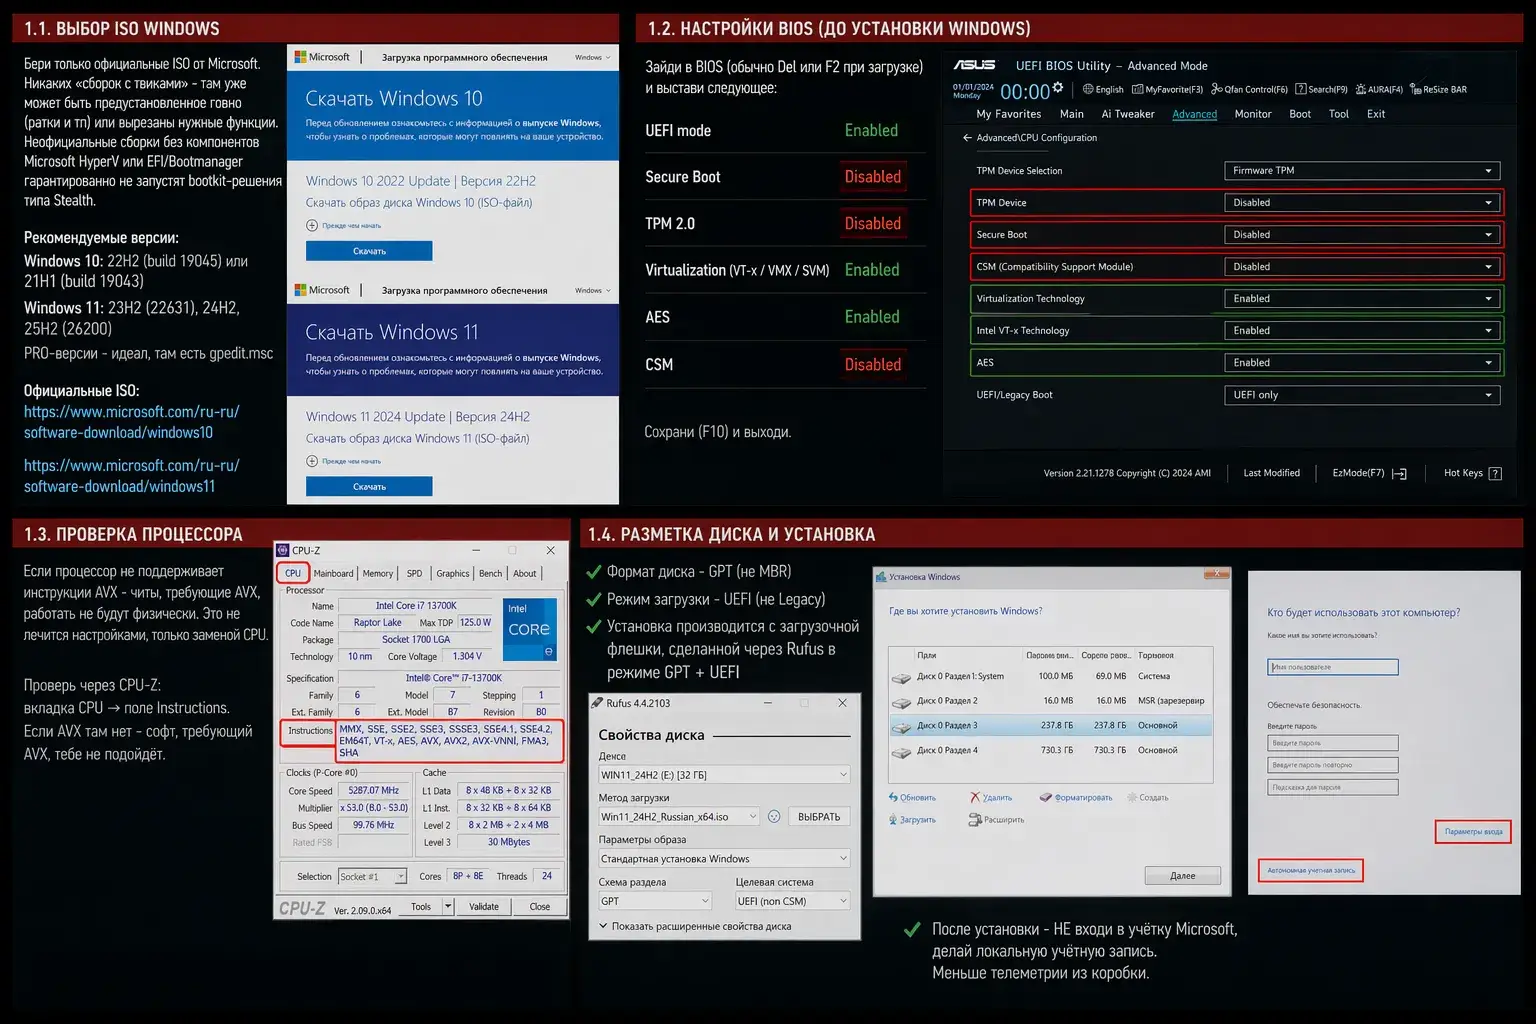Click the Hot Keys question mark icon

click(1495, 474)
